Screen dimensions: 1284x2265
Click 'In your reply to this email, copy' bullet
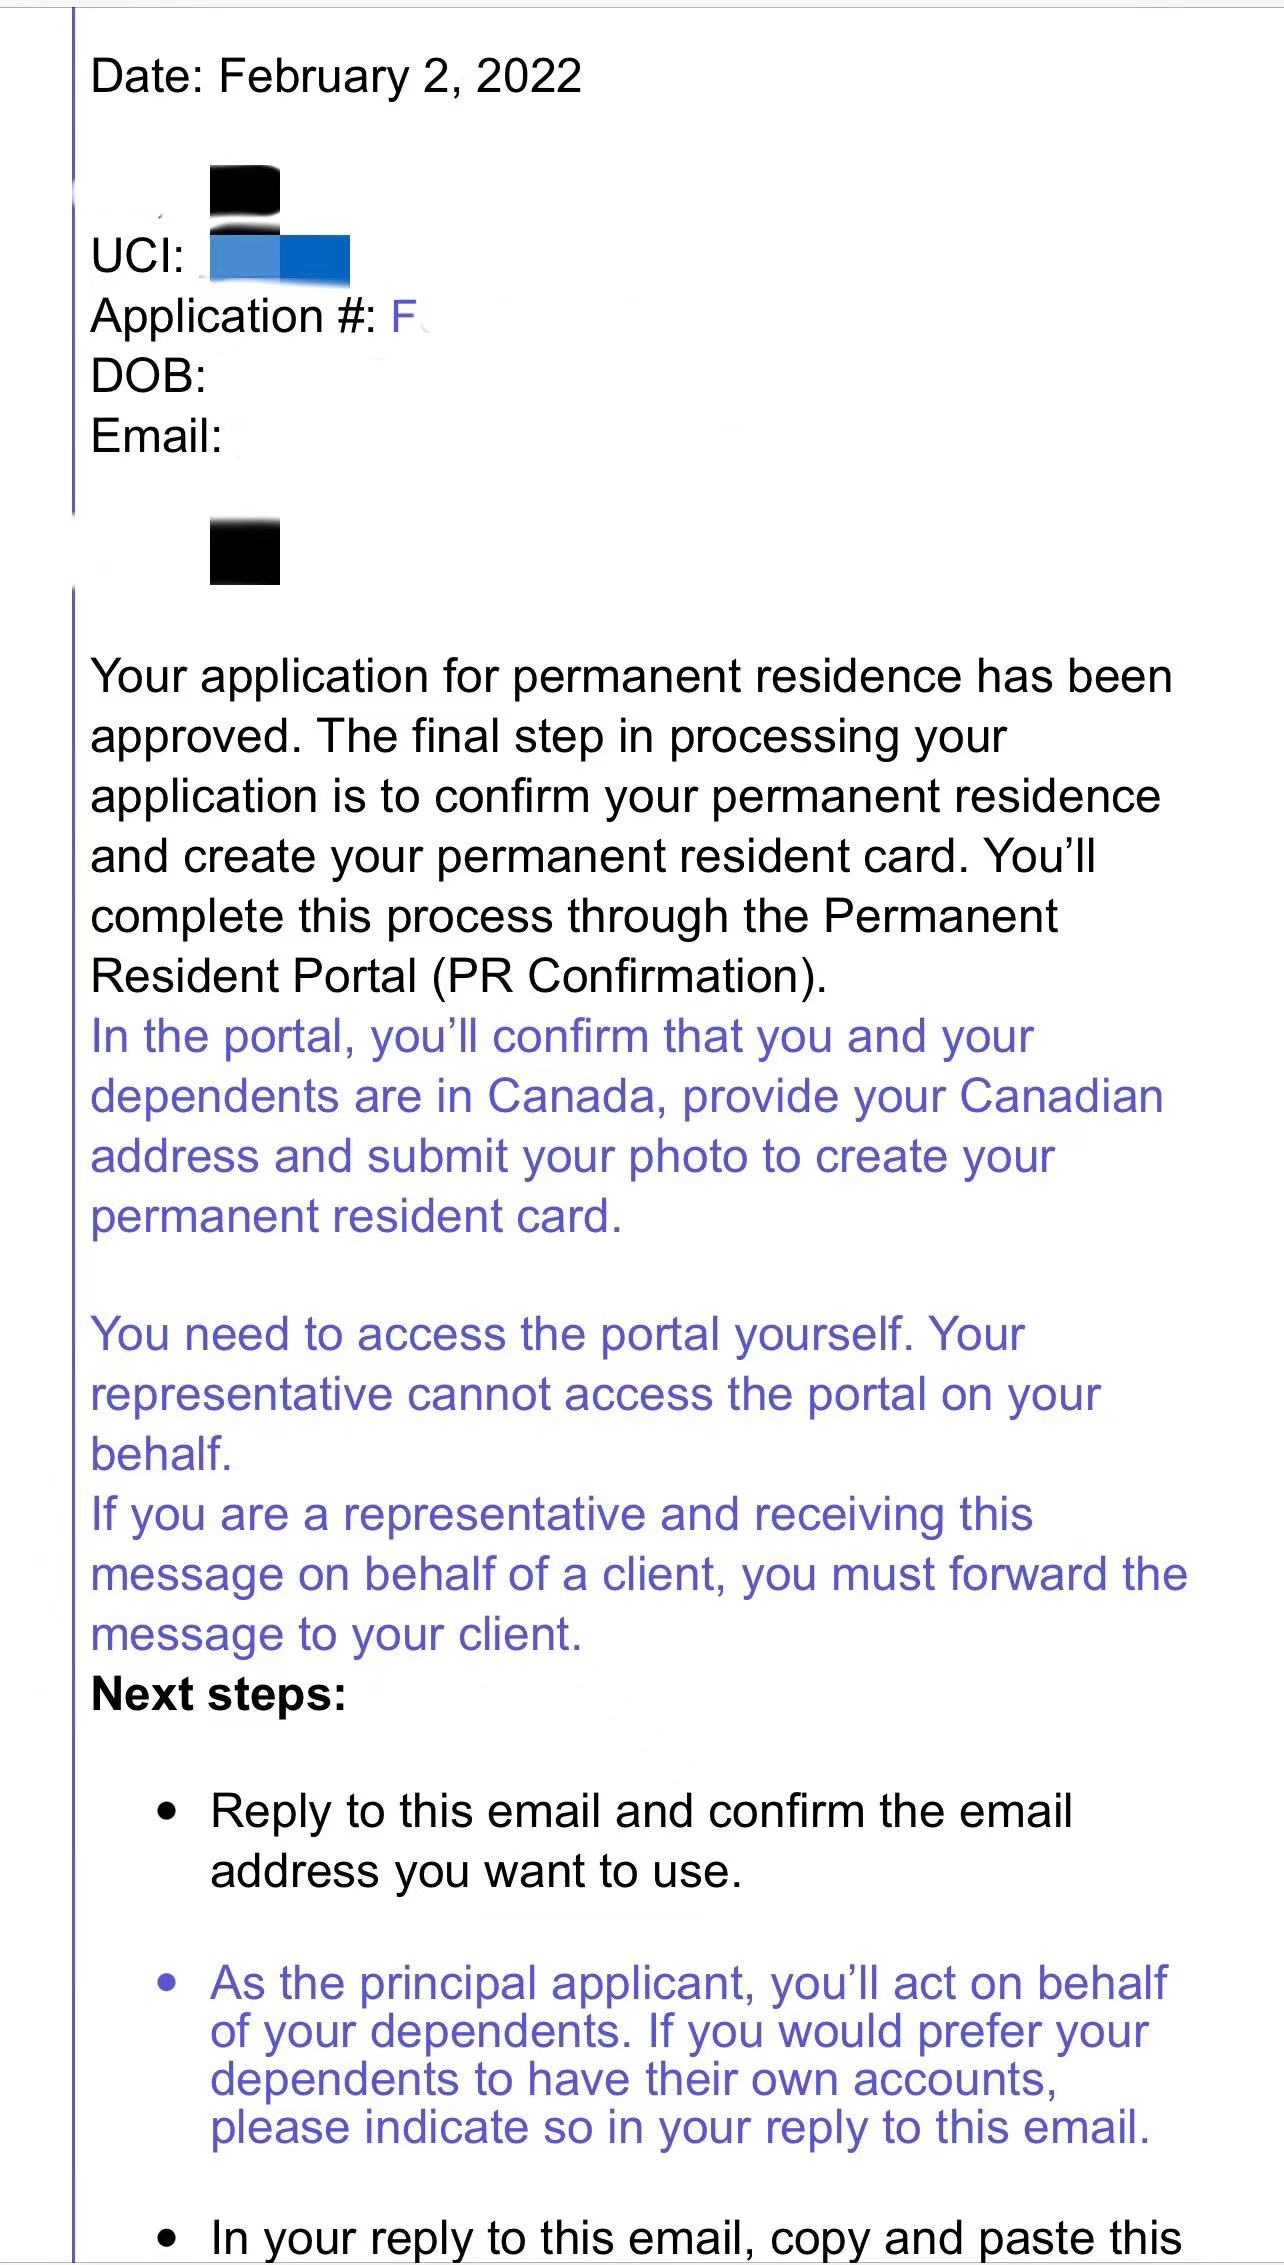point(696,2238)
